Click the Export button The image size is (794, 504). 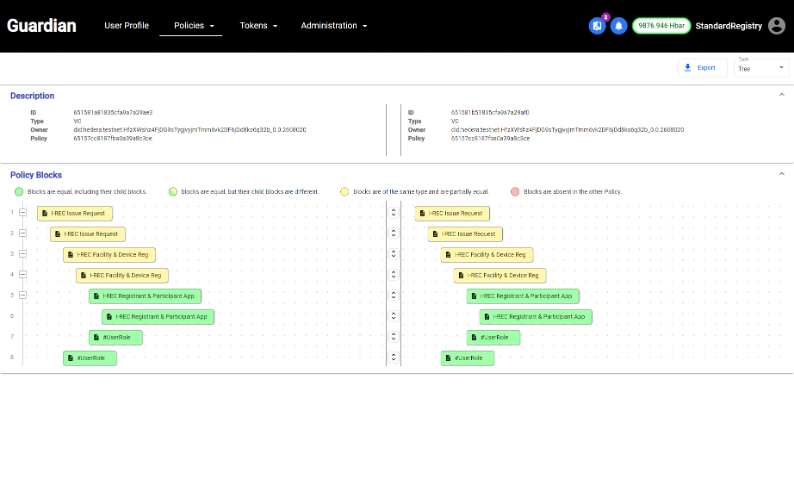[702, 68]
